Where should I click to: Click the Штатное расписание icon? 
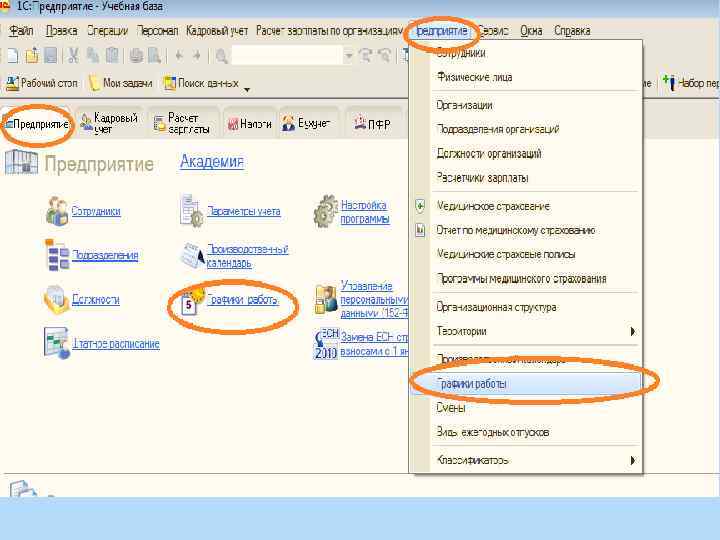click(56, 343)
